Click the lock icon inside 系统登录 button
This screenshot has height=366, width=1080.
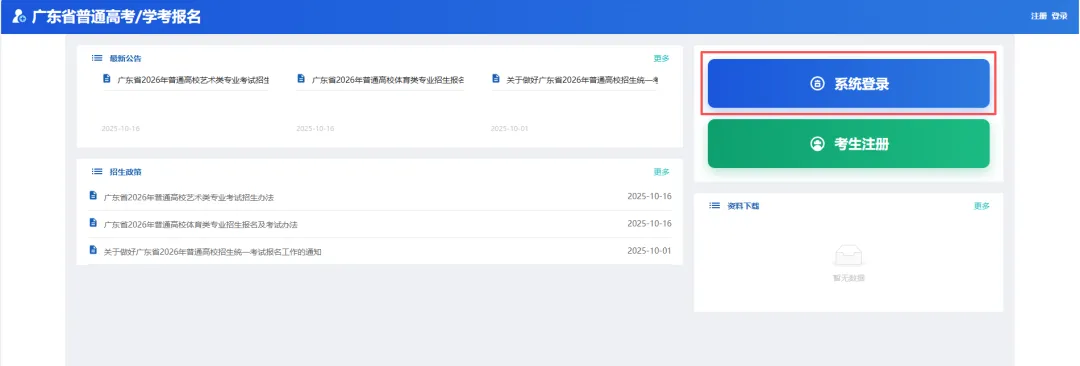[817, 84]
